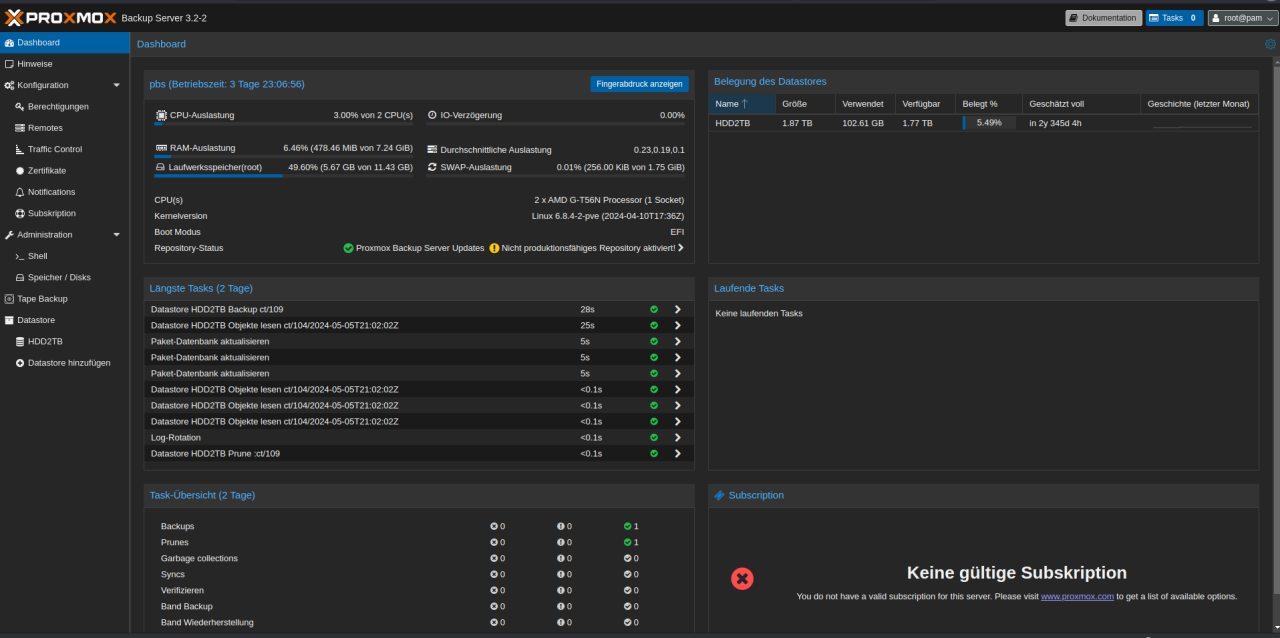The image size is (1280, 638).
Task: Click the Syncs warning count icon
Action: click(x=561, y=574)
